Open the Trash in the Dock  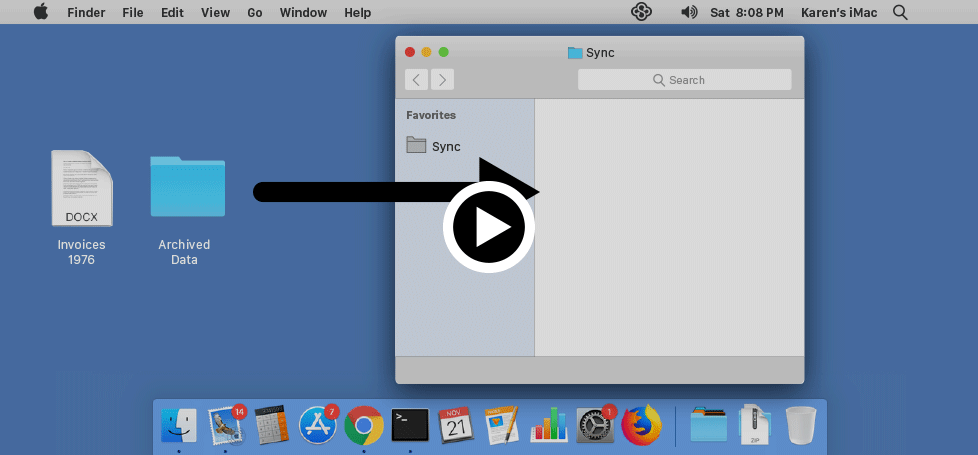tap(800, 425)
